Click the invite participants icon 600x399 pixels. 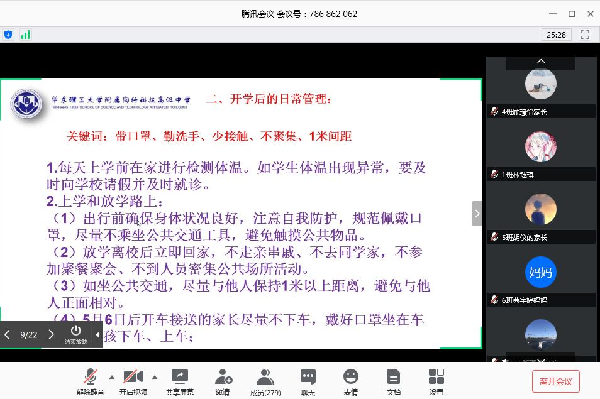click(x=223, y=381)
